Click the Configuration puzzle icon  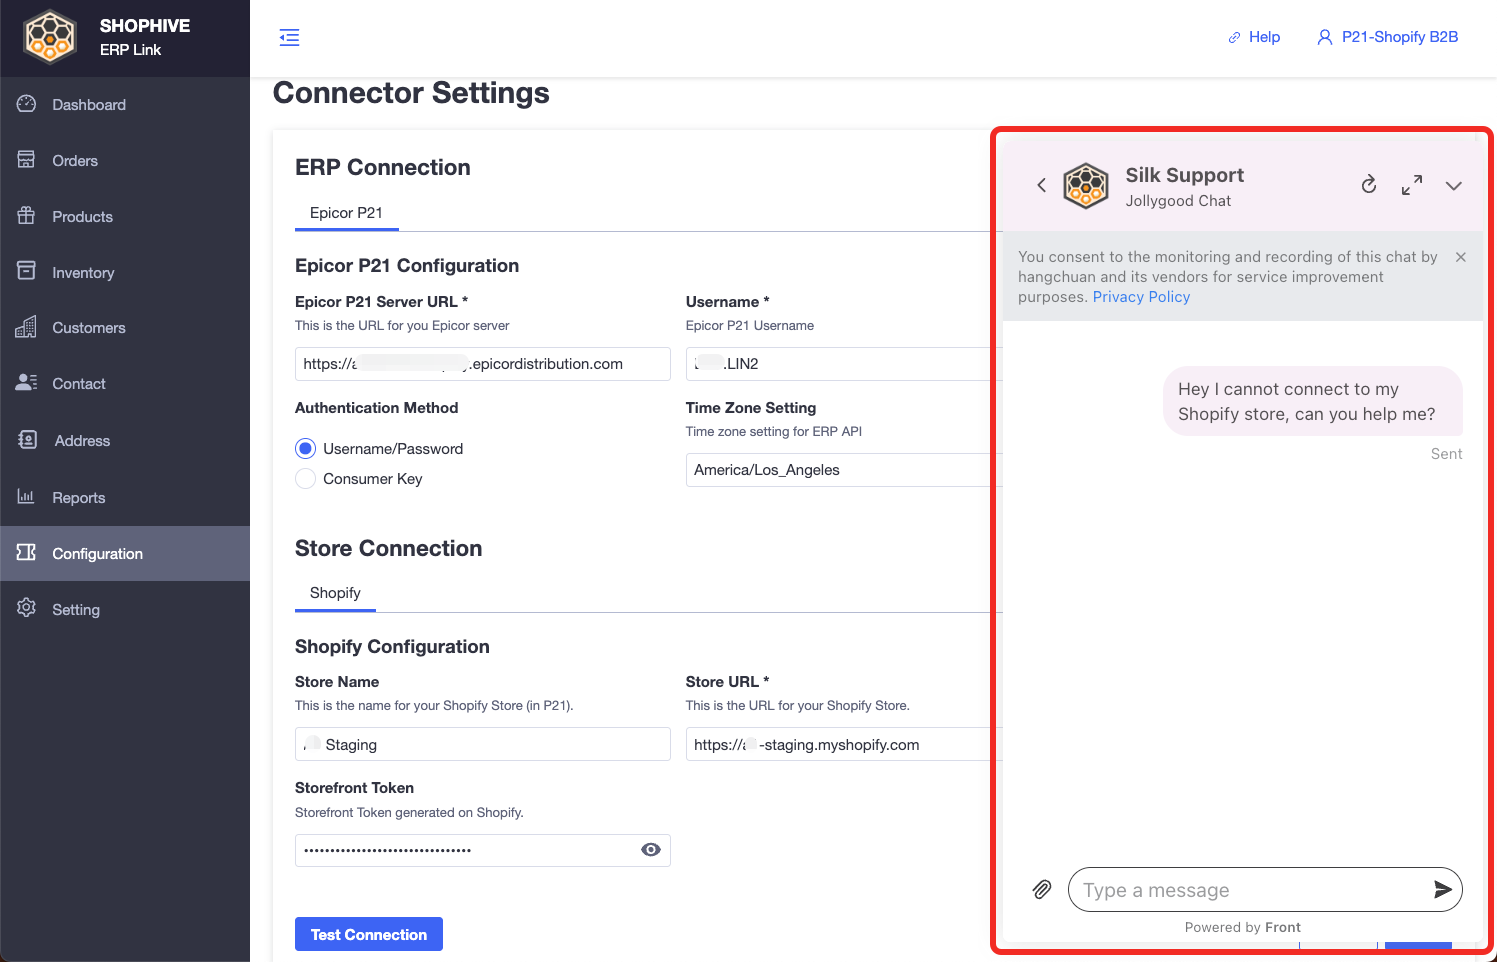27,553
